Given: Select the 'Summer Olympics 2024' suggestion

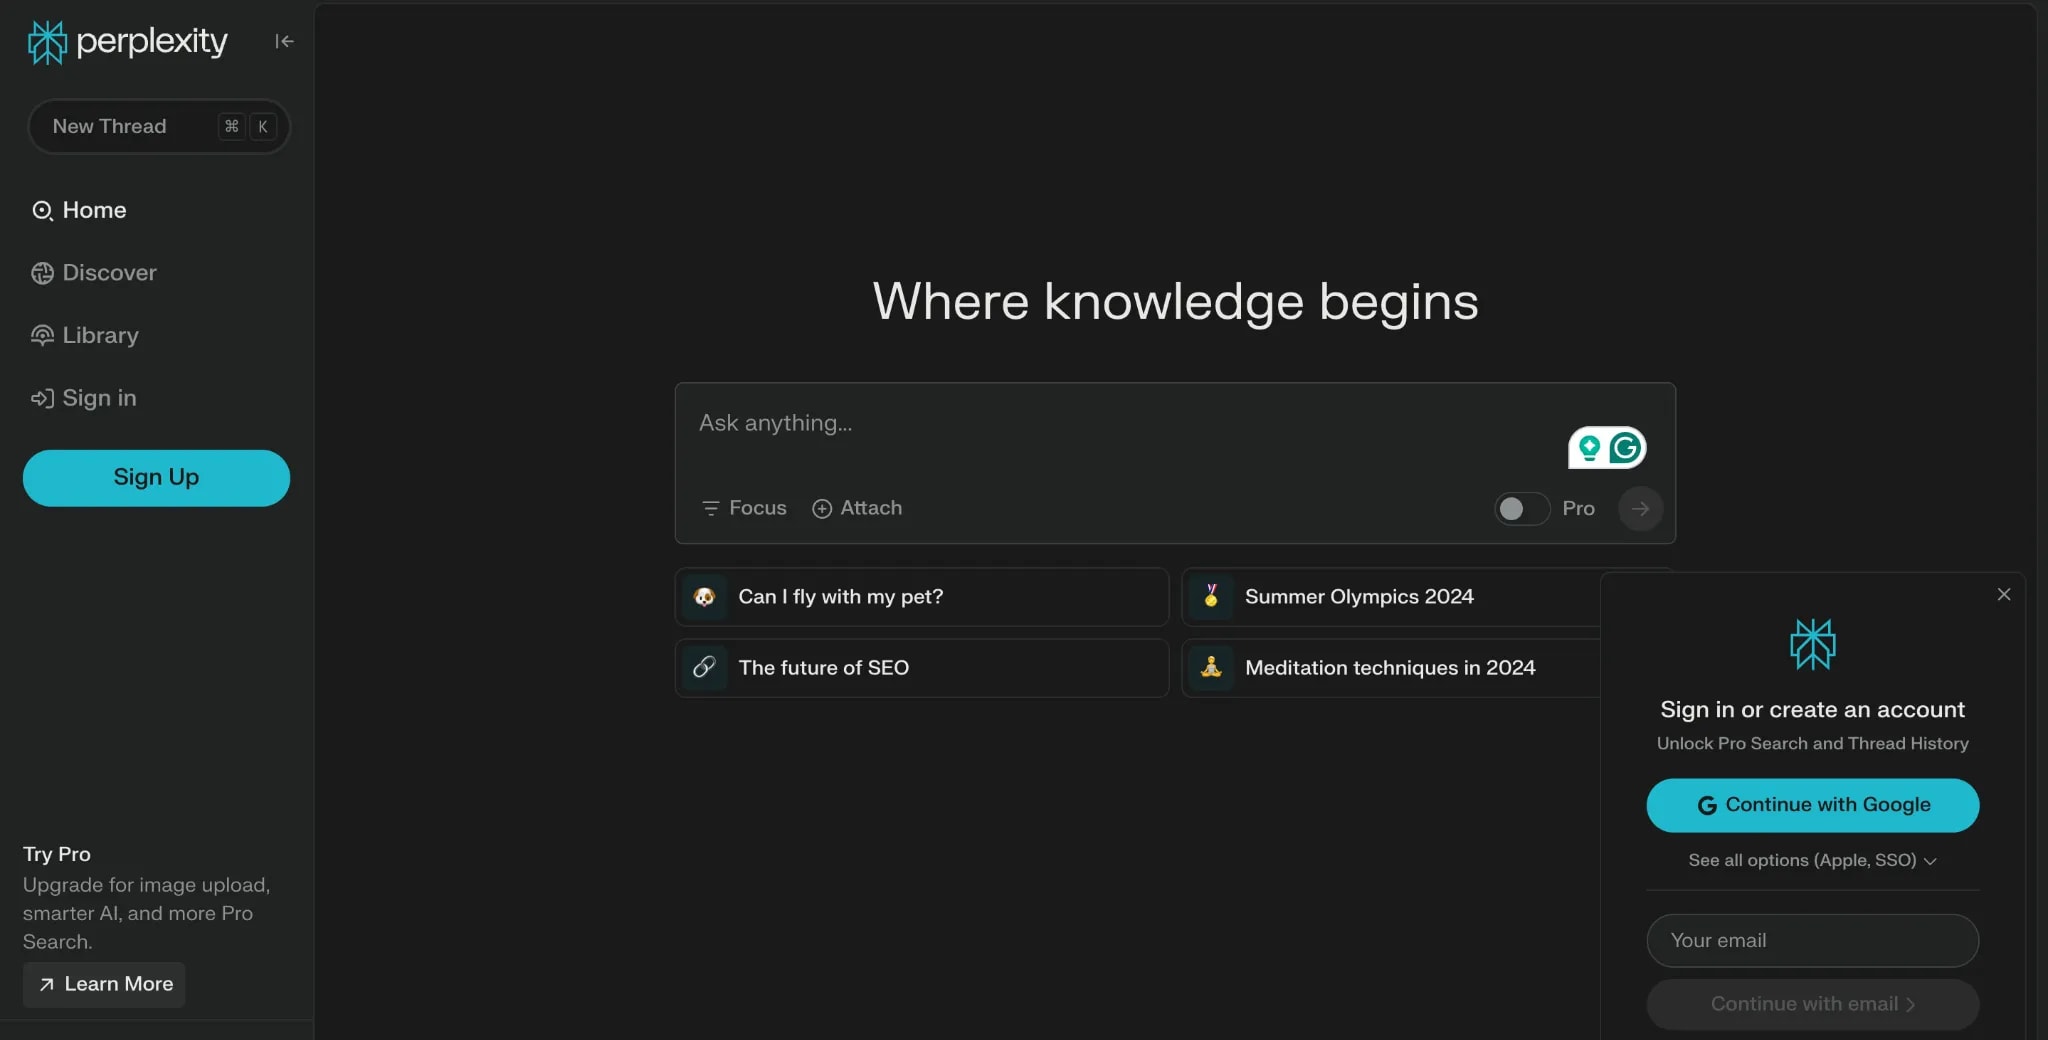Looking at the screenshot, I should [x=1392, y=597].
